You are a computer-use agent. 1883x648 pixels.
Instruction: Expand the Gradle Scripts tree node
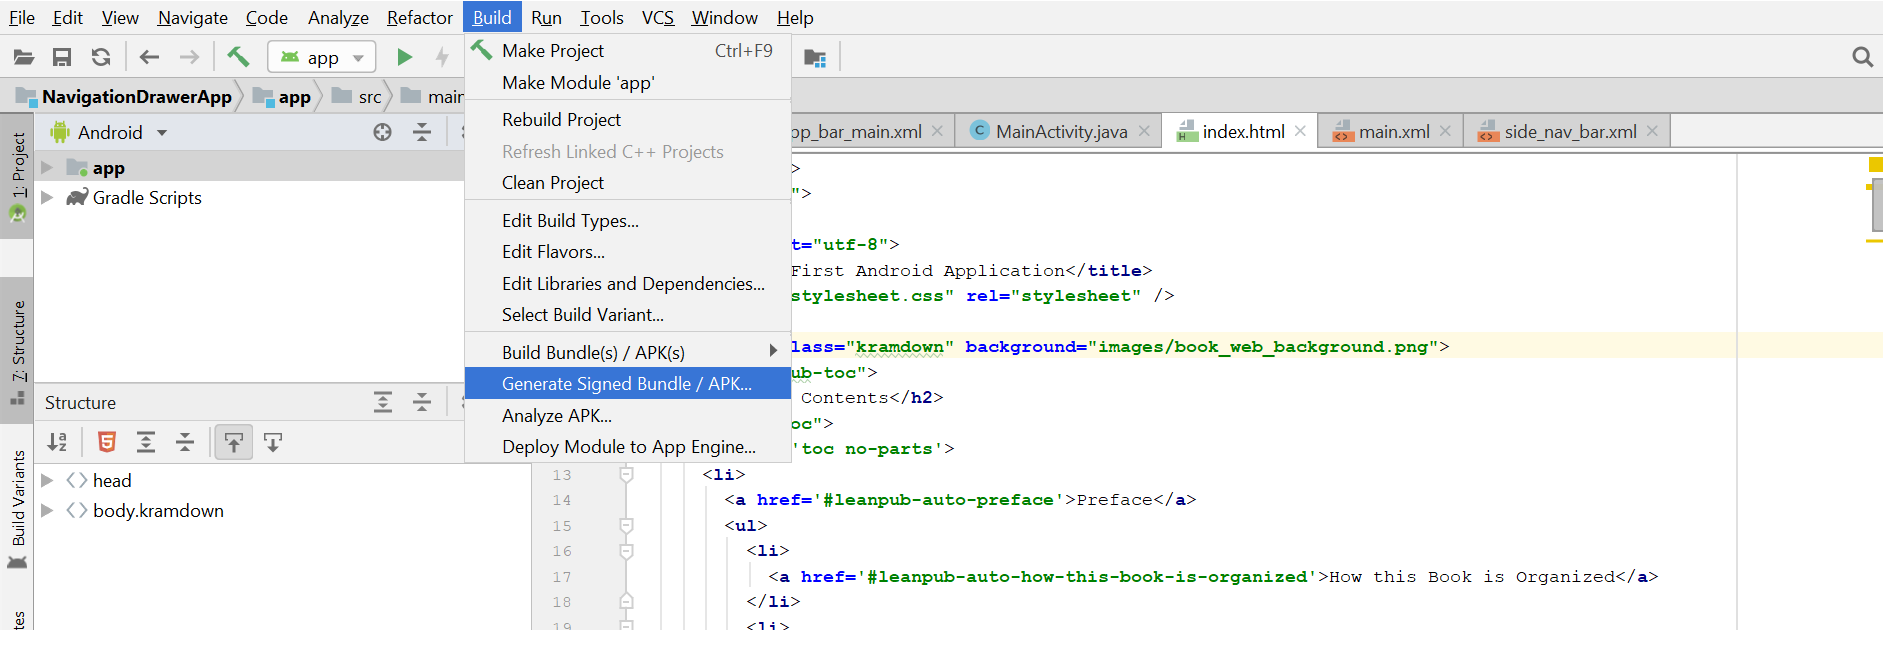(x=46, y=198)
